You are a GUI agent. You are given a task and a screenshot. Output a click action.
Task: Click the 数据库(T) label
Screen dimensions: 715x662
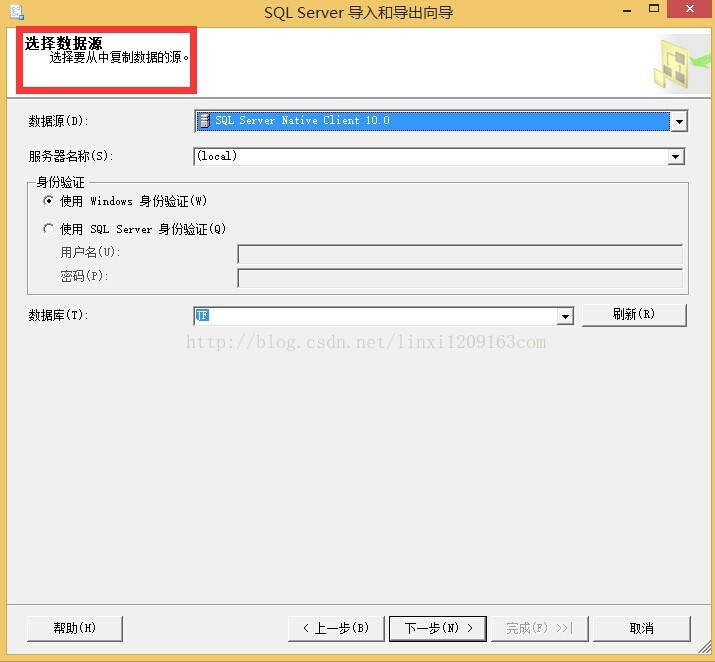pos(58,315)
